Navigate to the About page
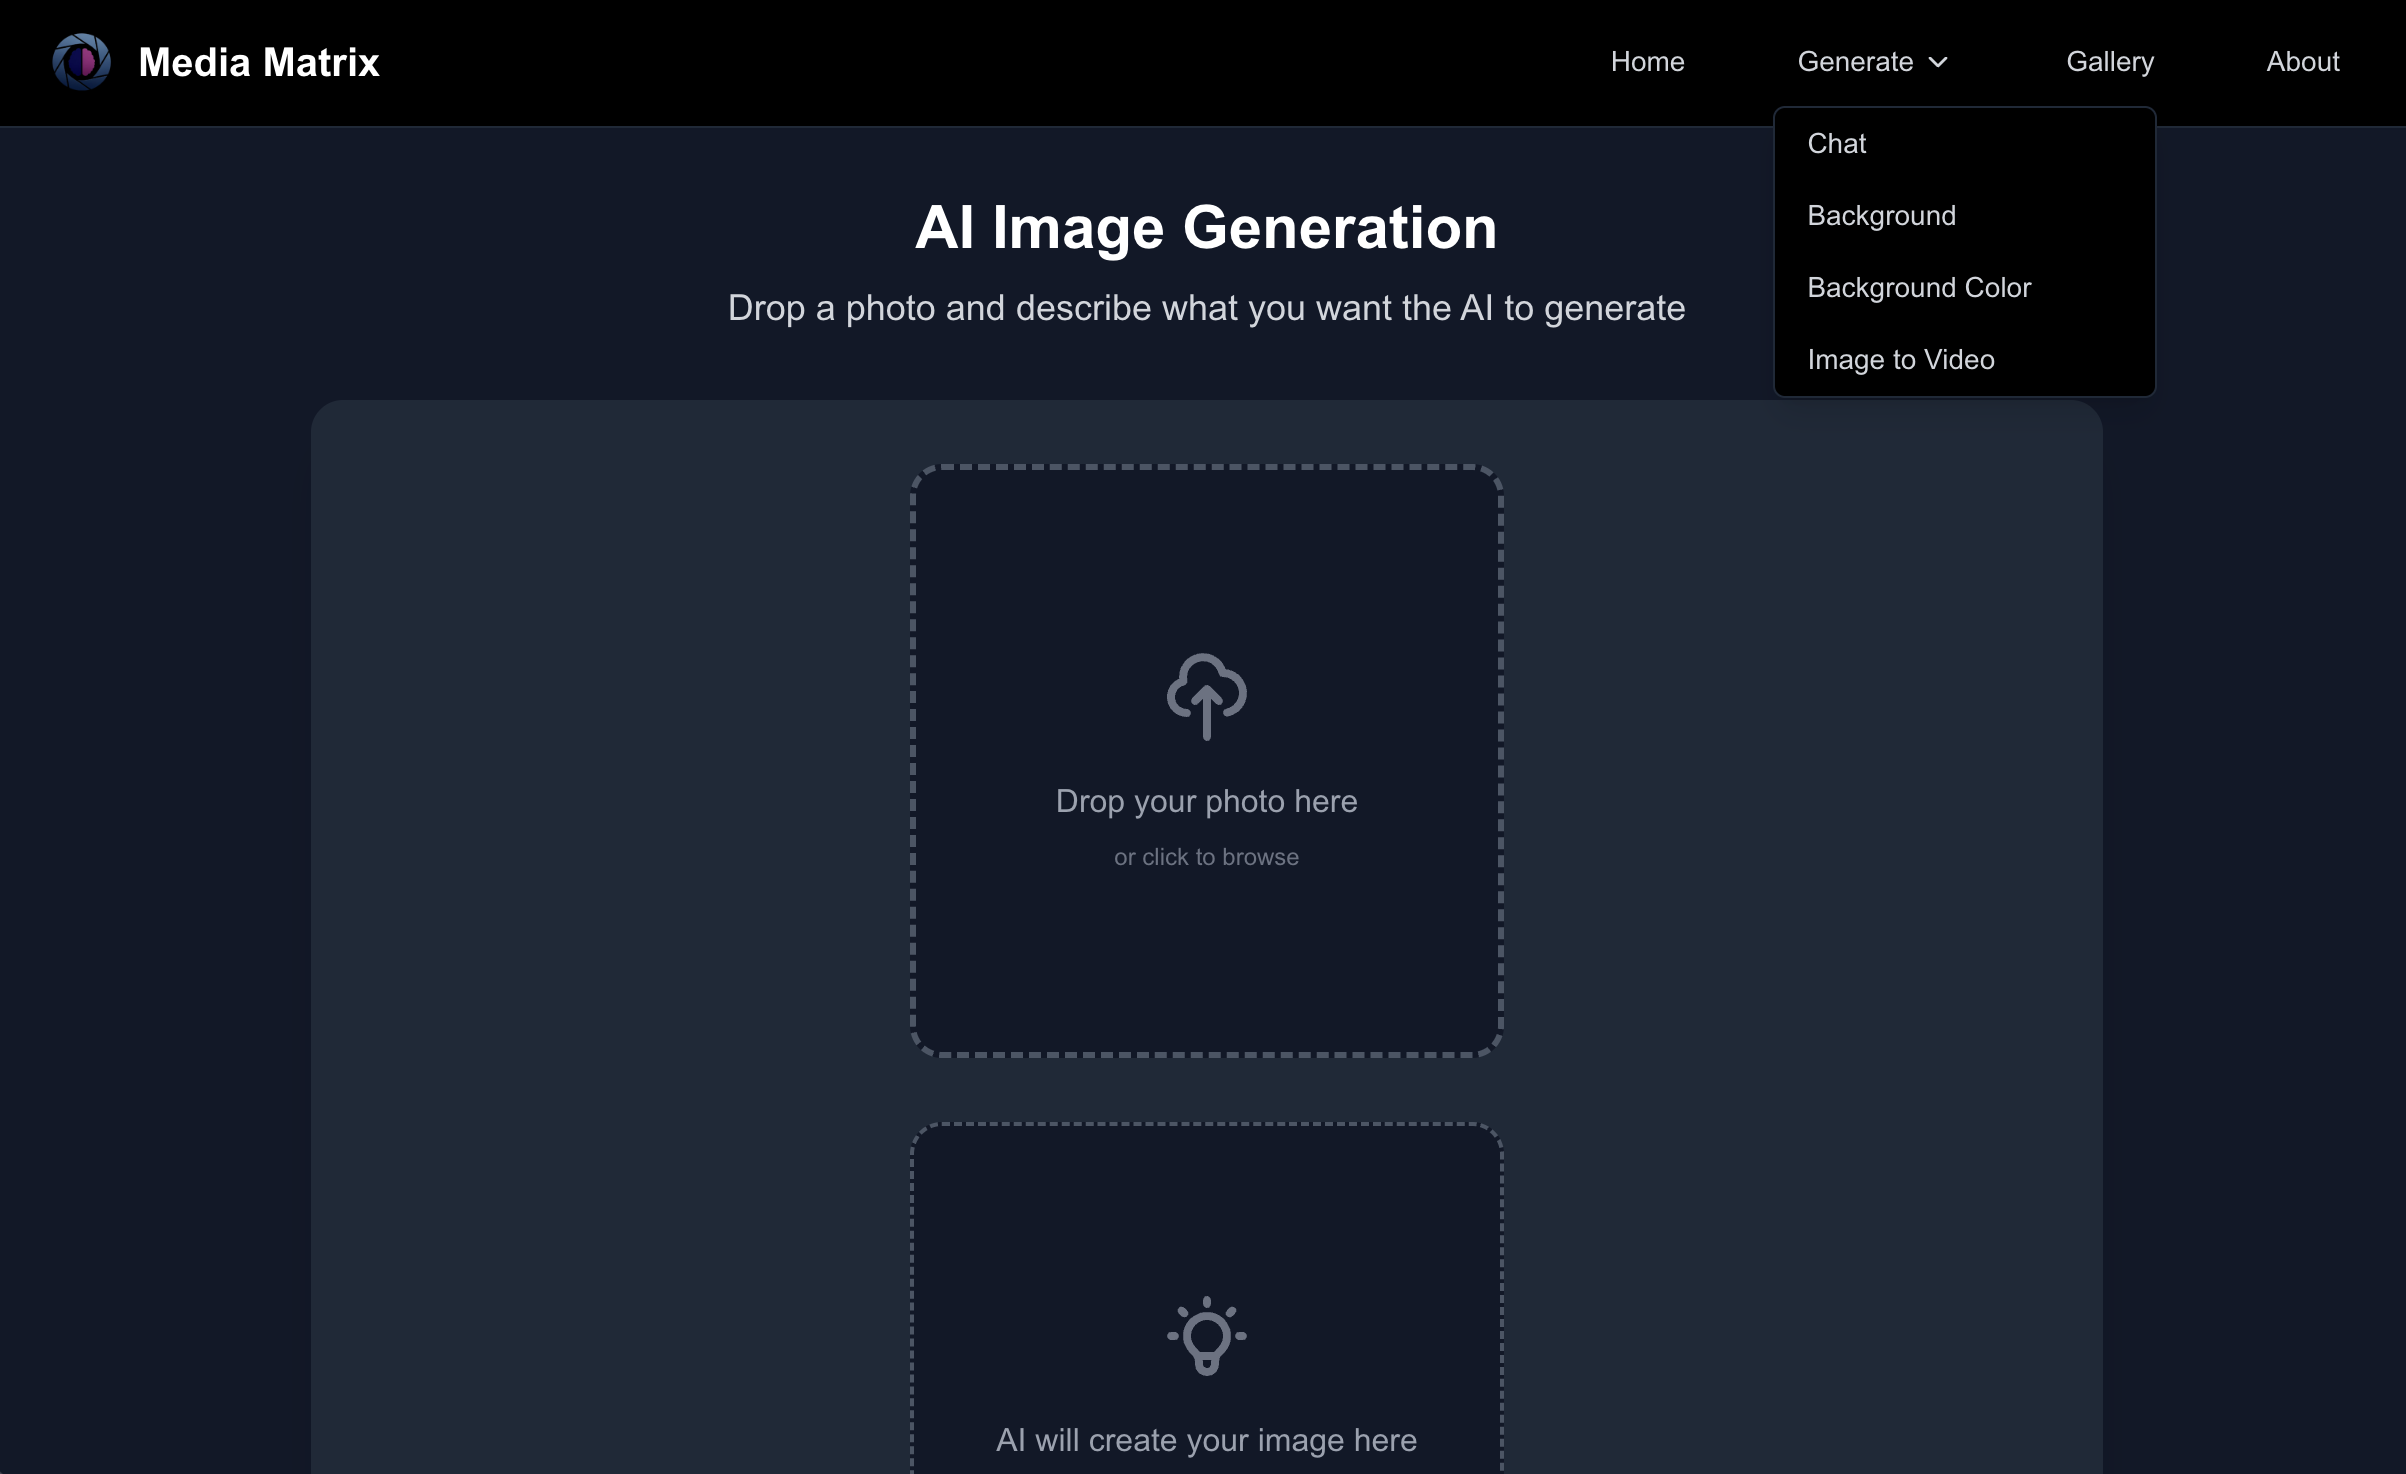Image resolution: width=2406 pixels, height=1474 pixels. 2302,62
